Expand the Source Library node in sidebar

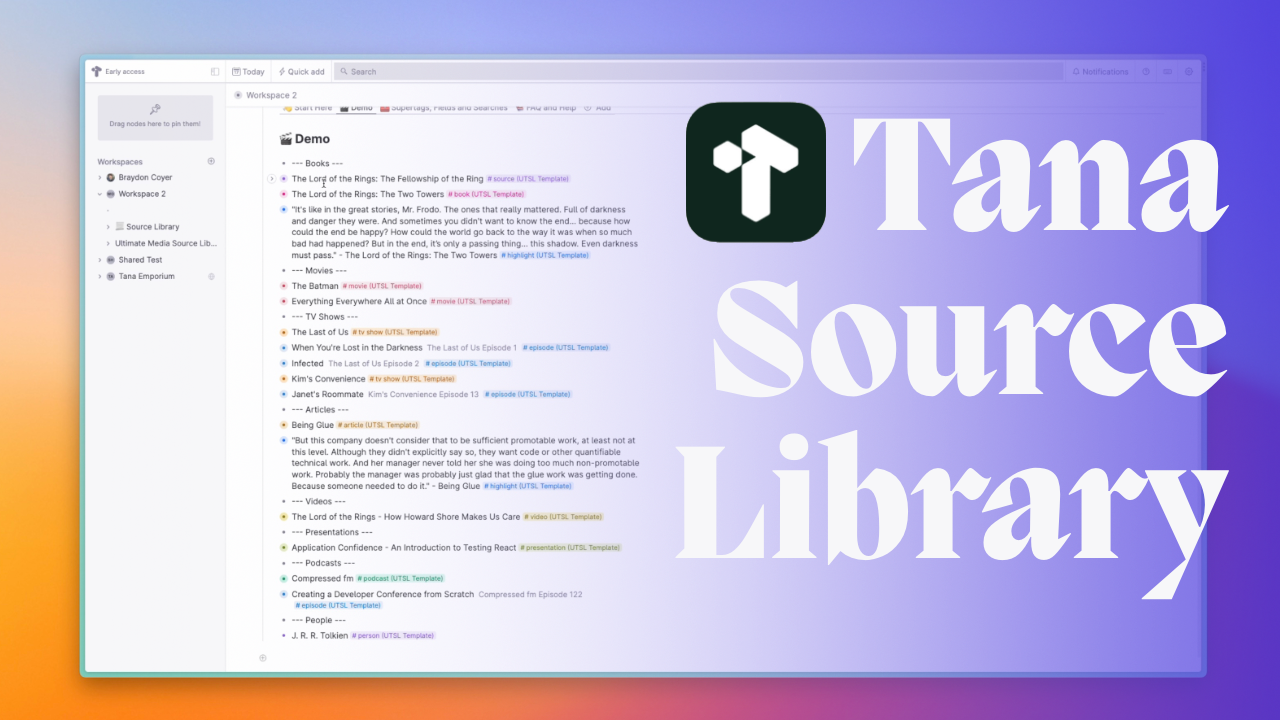[108, 227]
